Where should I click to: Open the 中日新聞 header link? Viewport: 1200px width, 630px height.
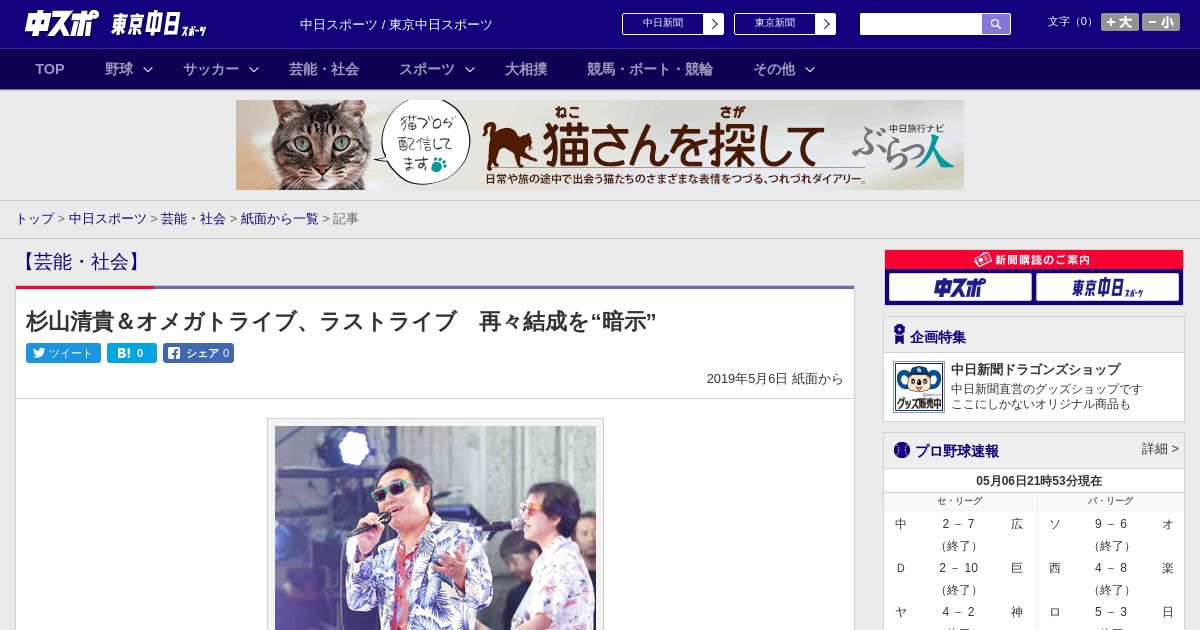click(663, 24)
